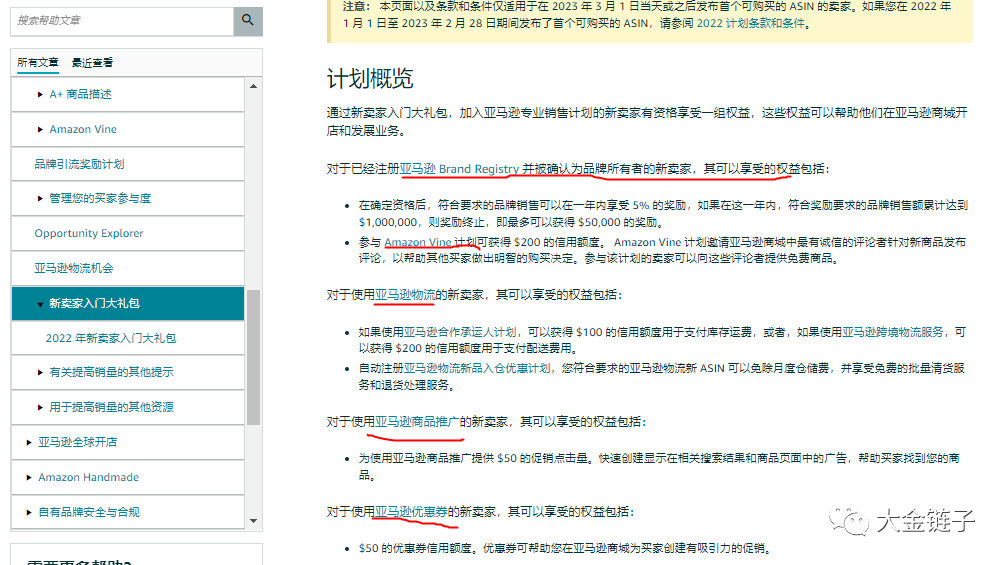Expand the 用于提高销量的其他资源 arrow

40,408
